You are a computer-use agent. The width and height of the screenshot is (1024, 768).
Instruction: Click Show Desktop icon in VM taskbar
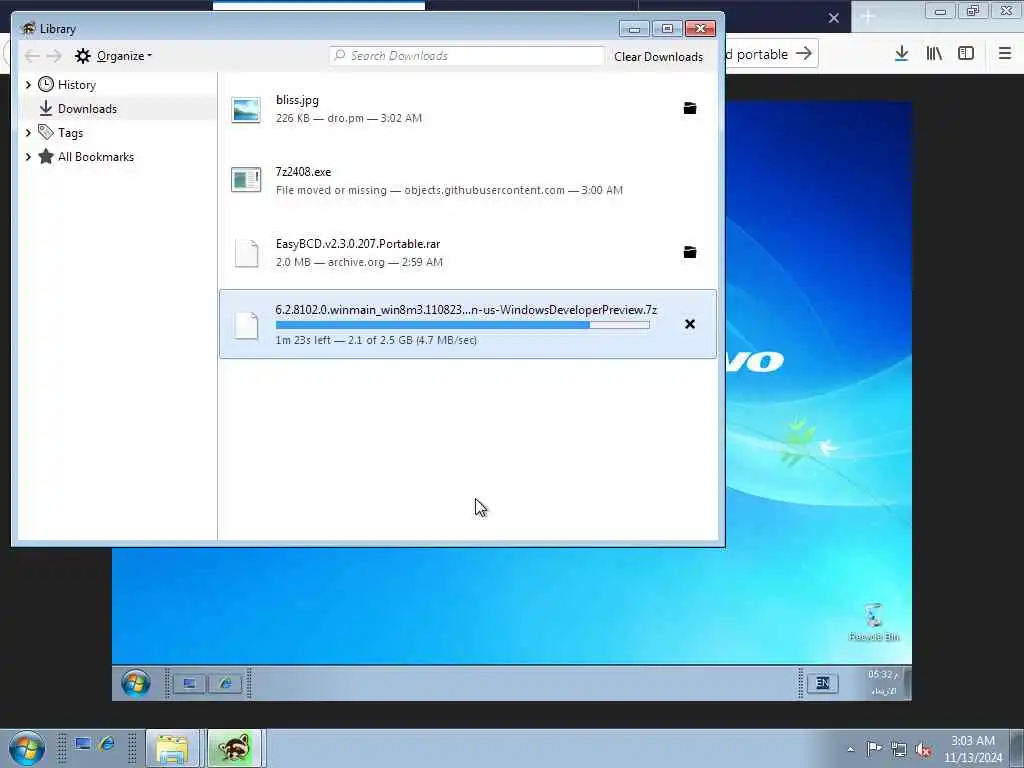(189, 683)
